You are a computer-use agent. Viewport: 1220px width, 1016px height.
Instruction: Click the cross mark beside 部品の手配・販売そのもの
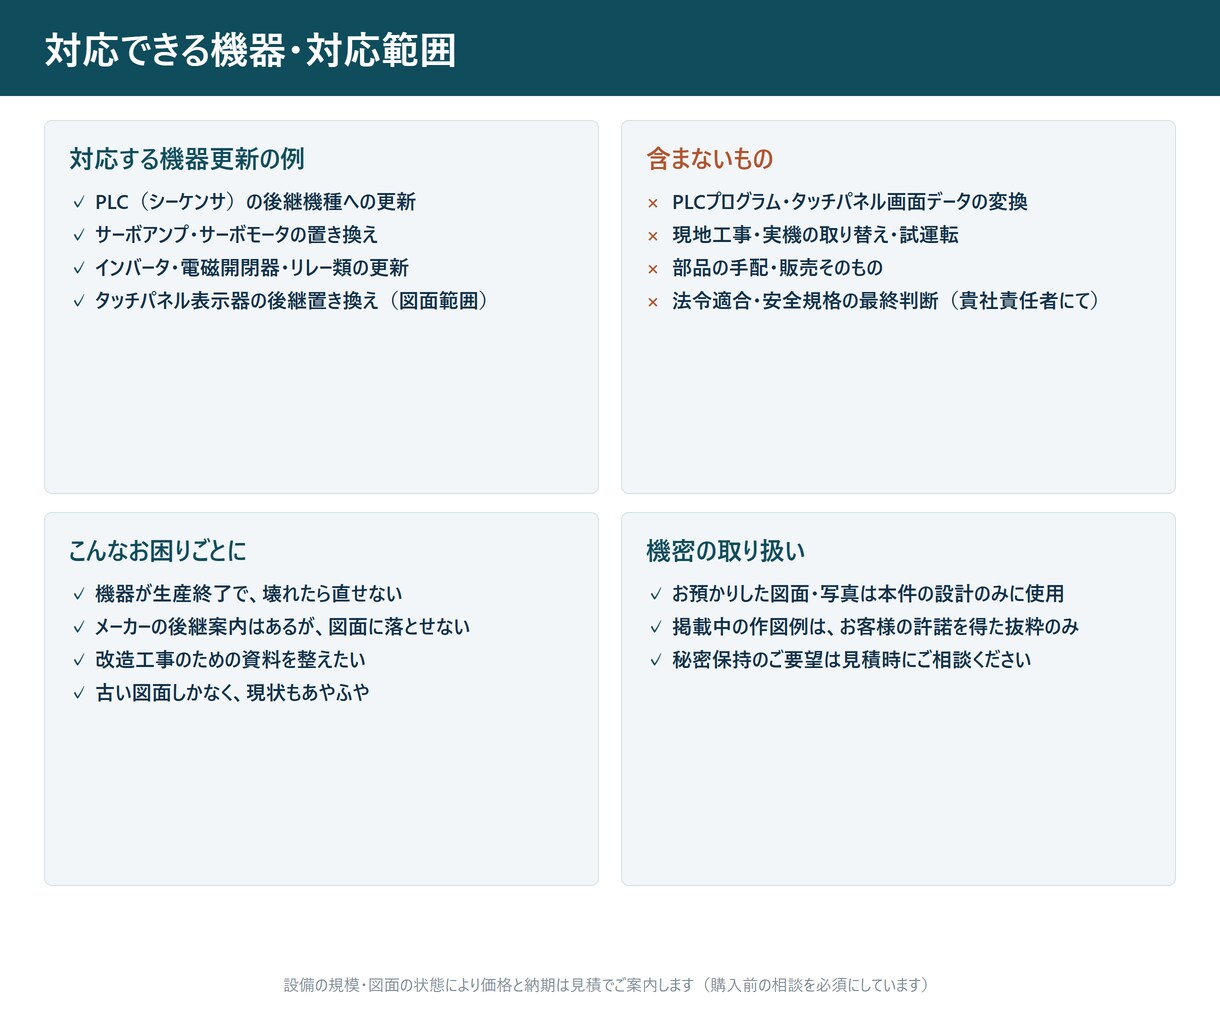tap(653, 269)
